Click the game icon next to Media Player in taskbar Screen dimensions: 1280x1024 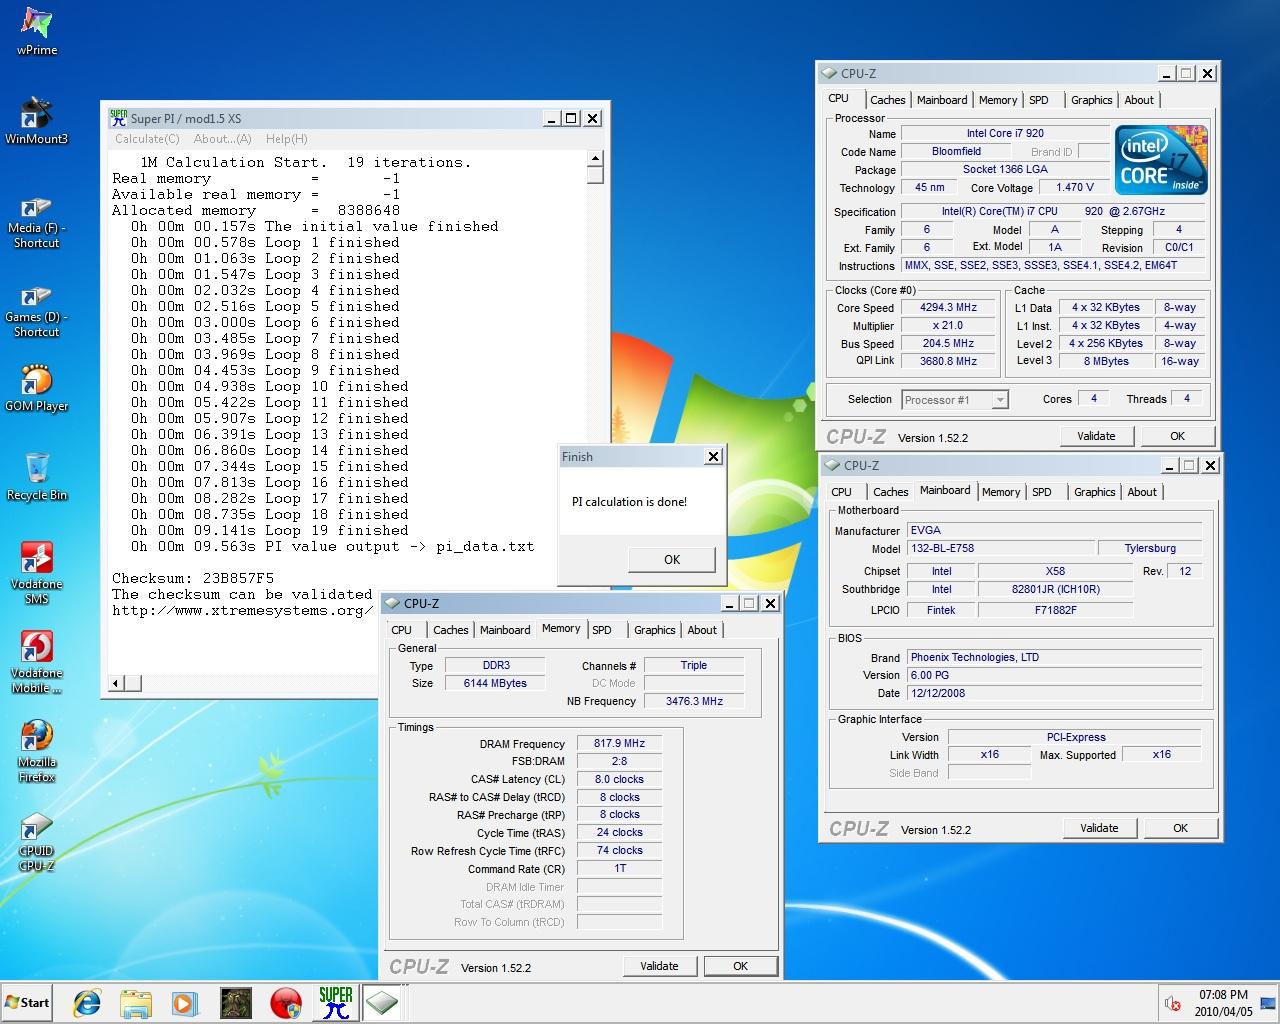click(236, 1003)
